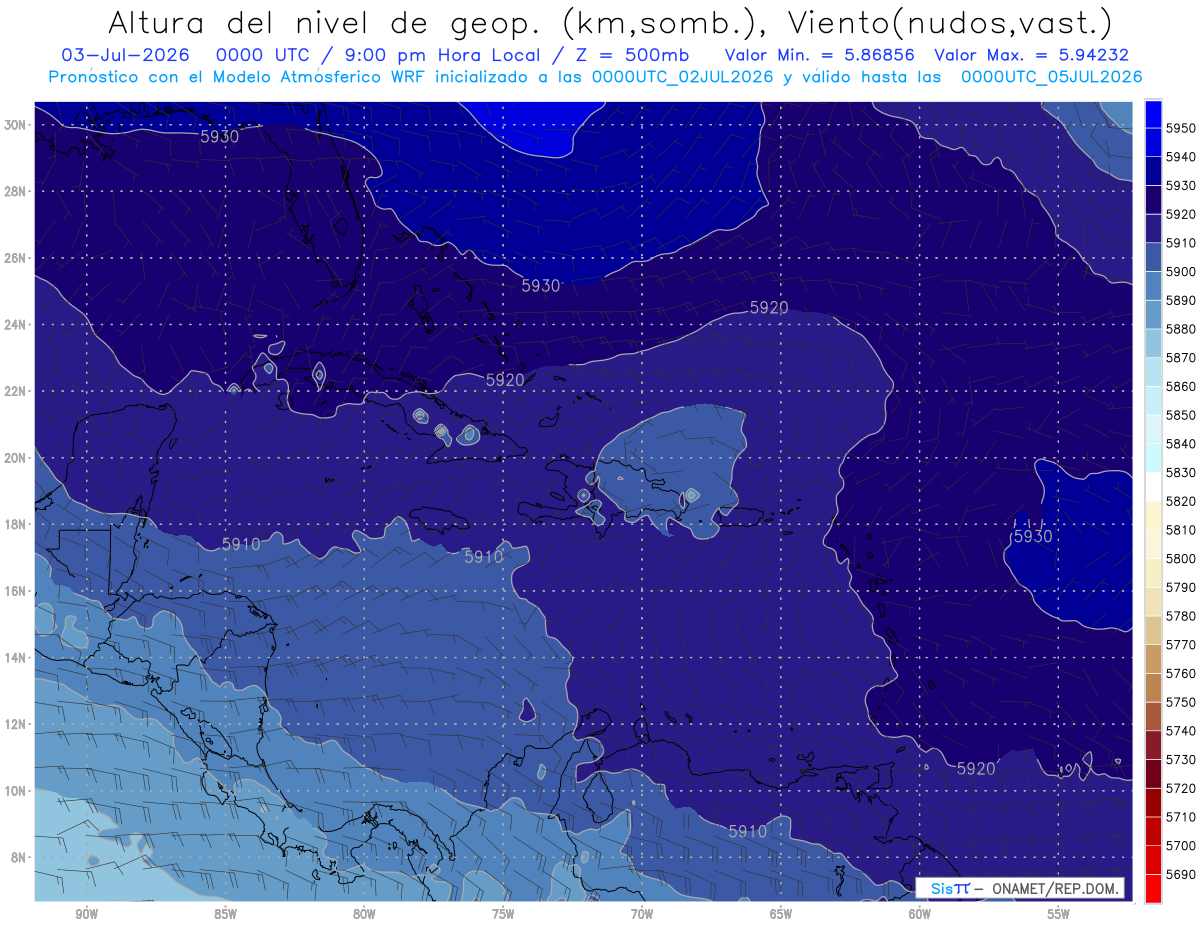The image size is (1200, 927).
Task: Click colorbar tick label 5880
Action: 1180,329
